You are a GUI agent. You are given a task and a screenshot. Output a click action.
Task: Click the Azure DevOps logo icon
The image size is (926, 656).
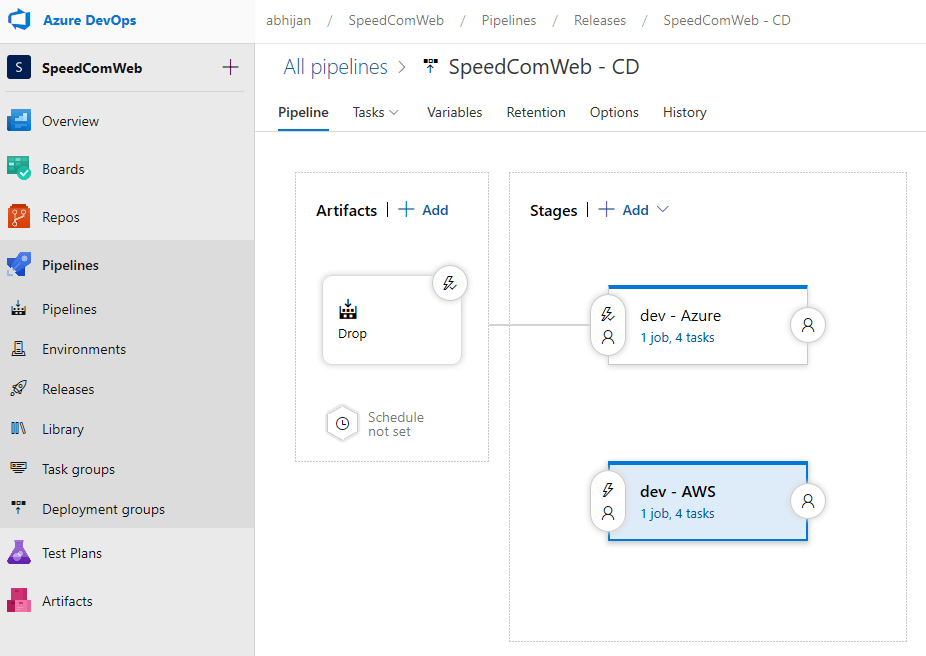click(x=20, y=20)
